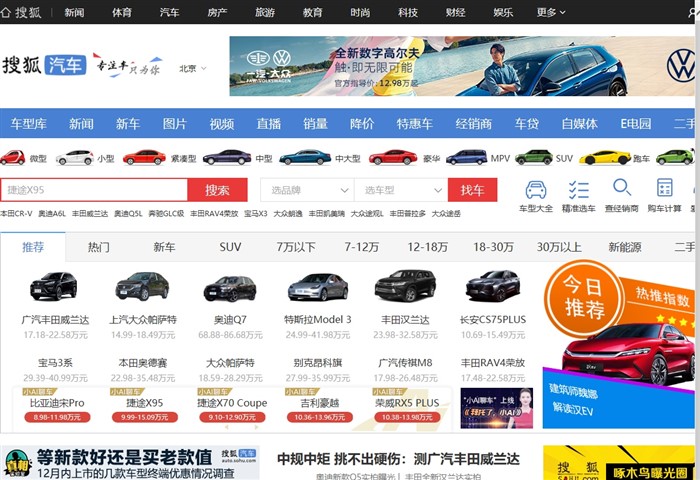Open the 购车计算 calculator icon
700x480 pixels.
(665, 188)
